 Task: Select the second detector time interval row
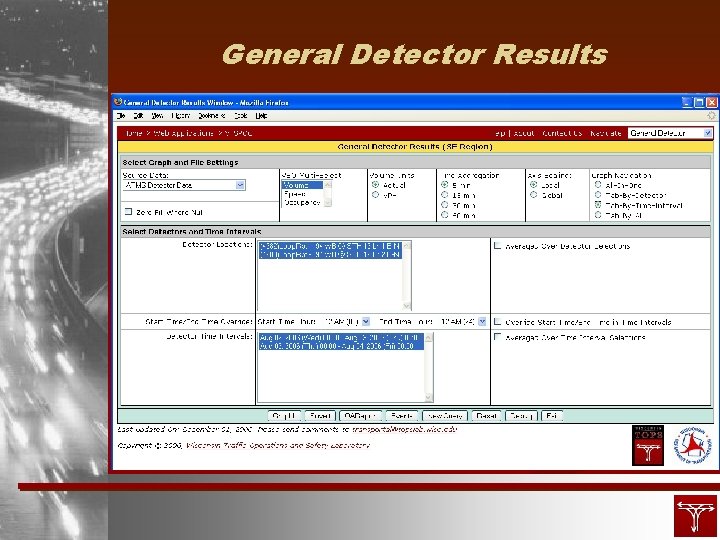coord(341,346)
